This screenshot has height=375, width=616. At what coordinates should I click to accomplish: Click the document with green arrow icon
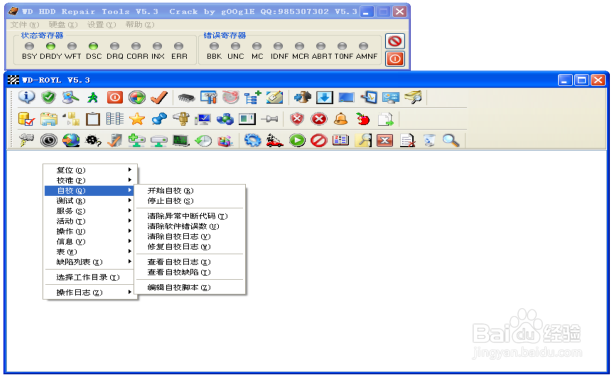click(385, 119)
